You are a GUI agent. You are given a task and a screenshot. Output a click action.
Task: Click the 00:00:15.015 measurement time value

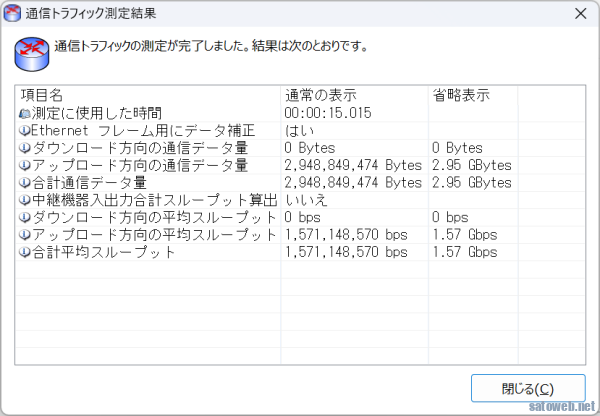click(x=328, y=114)
